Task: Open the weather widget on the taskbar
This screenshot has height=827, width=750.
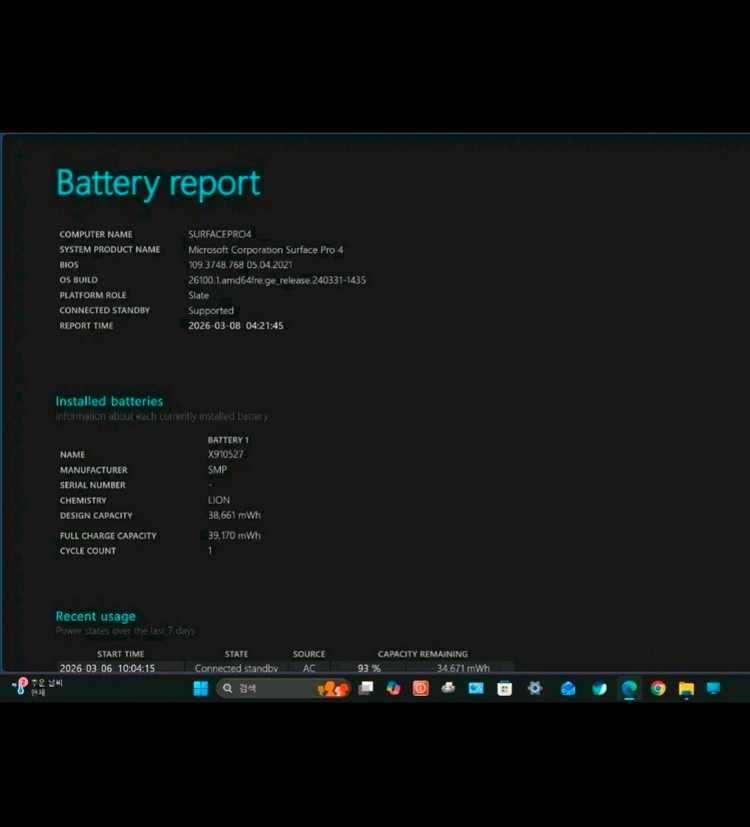Action: click(x=37, y=687)
